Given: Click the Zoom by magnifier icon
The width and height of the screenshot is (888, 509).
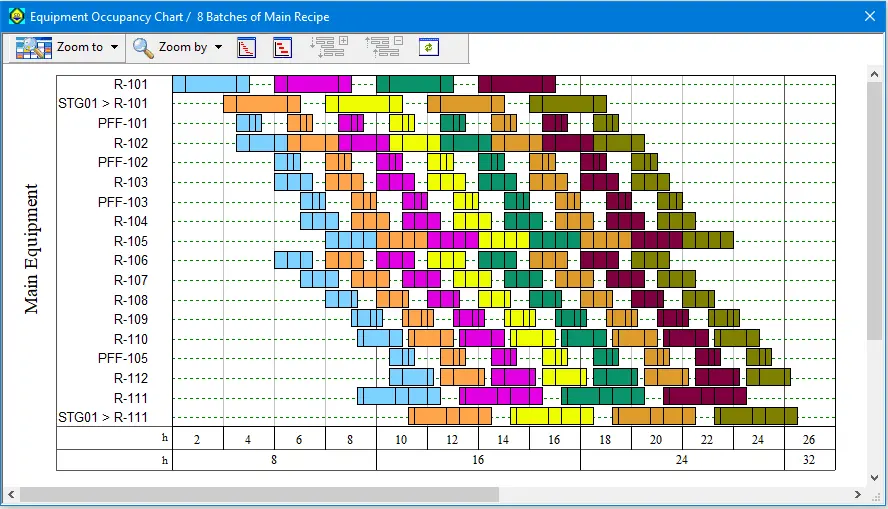Looking at the screenshot, I should tap(143, 47).
